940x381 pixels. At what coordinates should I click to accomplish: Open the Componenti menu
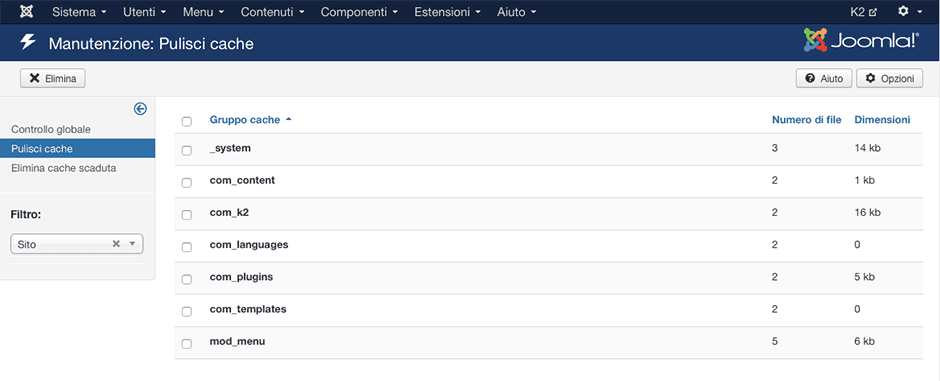point(359,12)
